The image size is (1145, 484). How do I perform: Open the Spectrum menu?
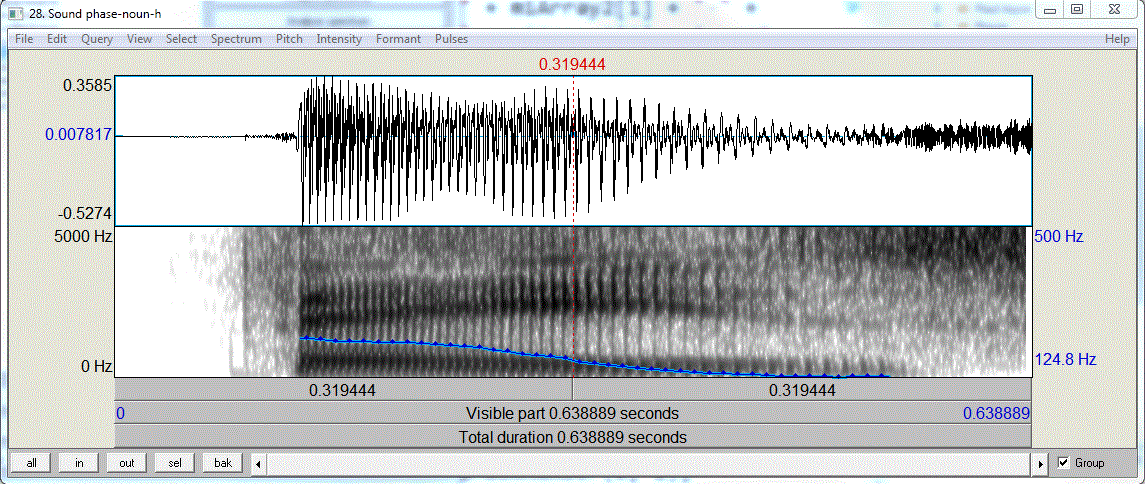[x=236, y=39]
